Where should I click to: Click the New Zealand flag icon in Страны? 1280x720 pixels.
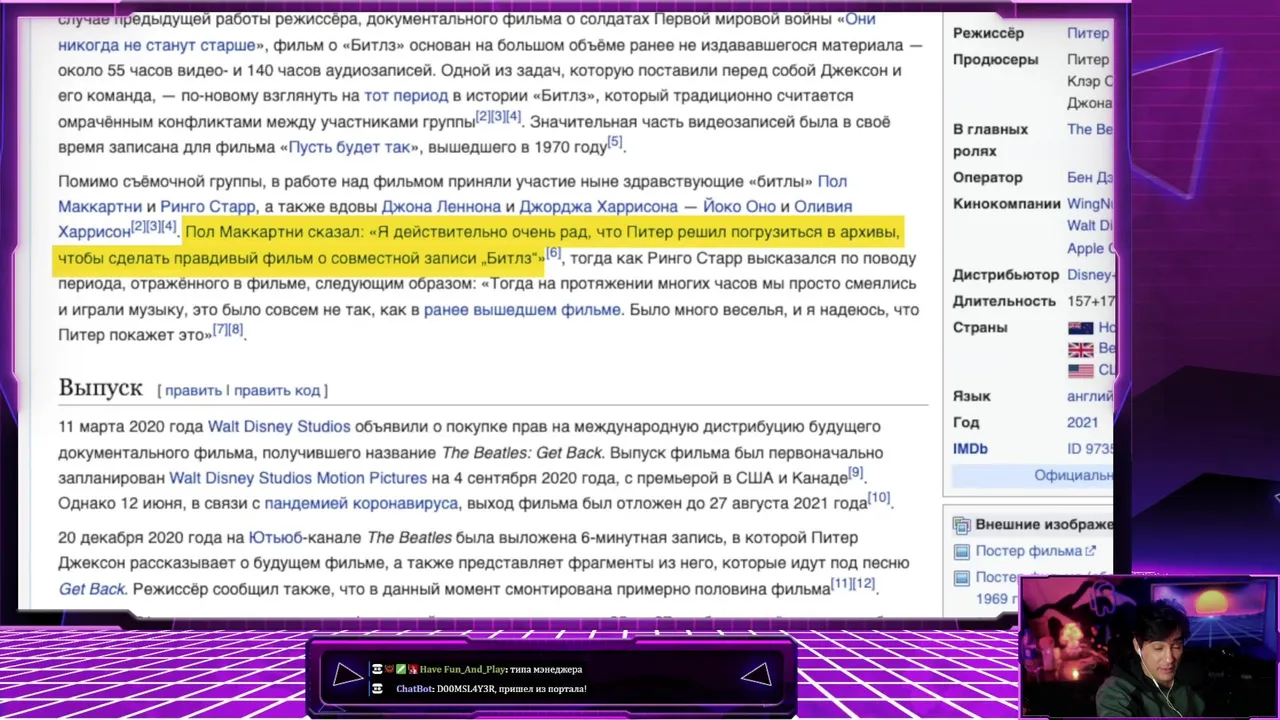(1080, 328)
